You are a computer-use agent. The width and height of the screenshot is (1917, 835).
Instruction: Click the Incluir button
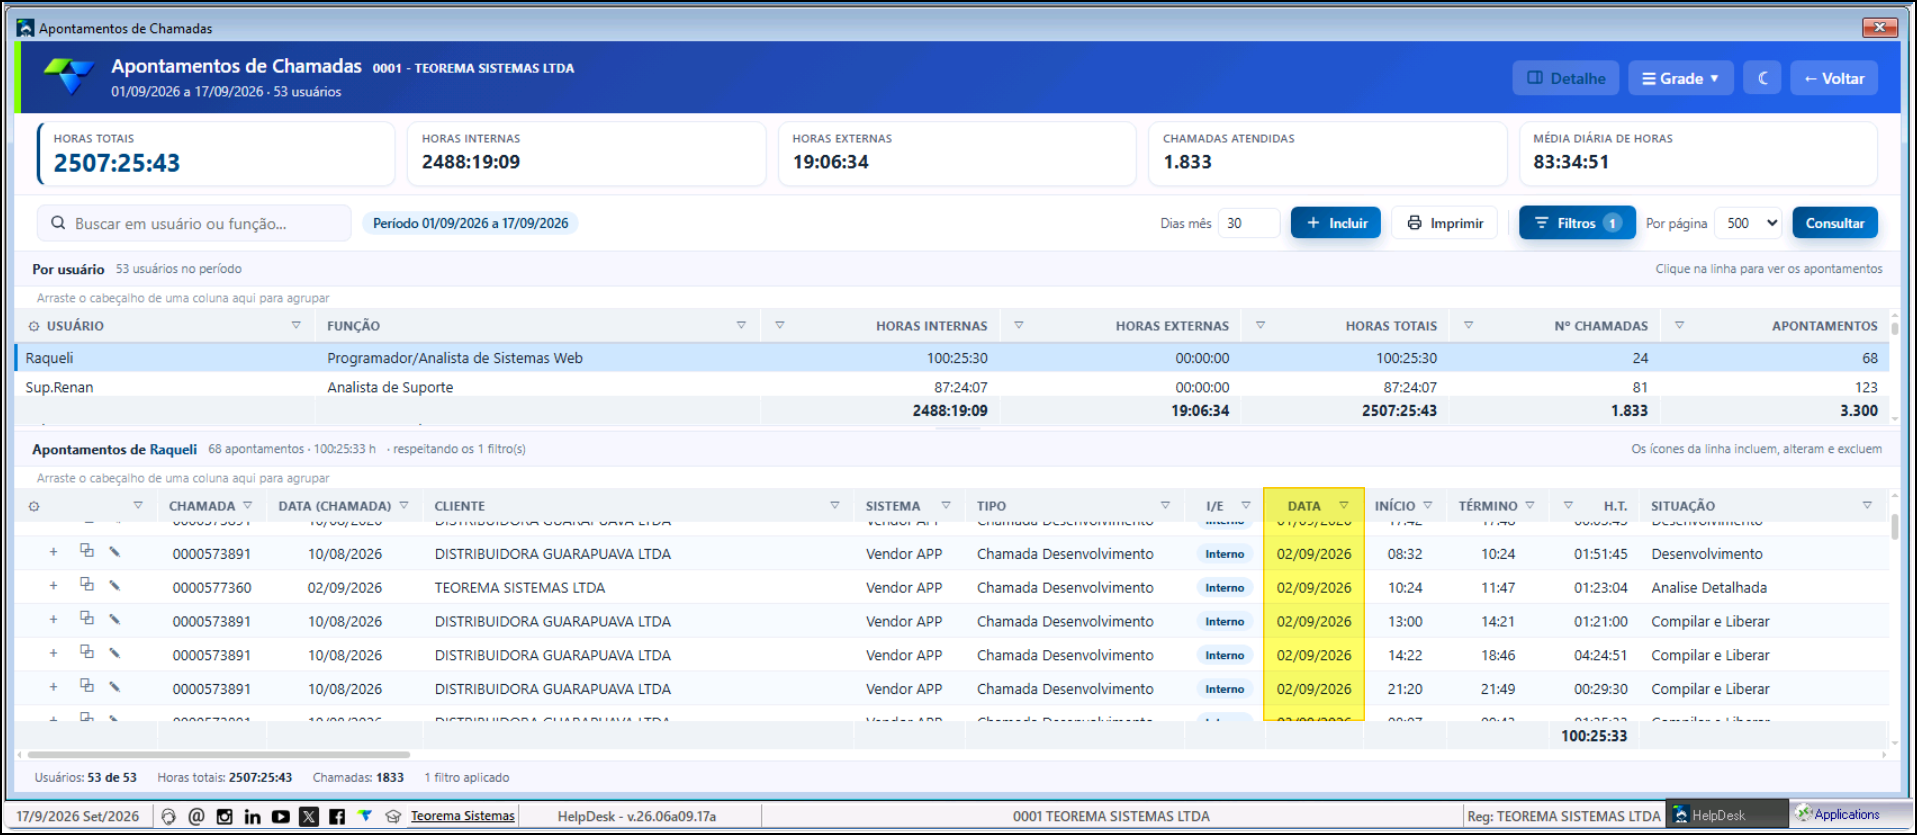pyautogui.click(x=1336, y=223)
